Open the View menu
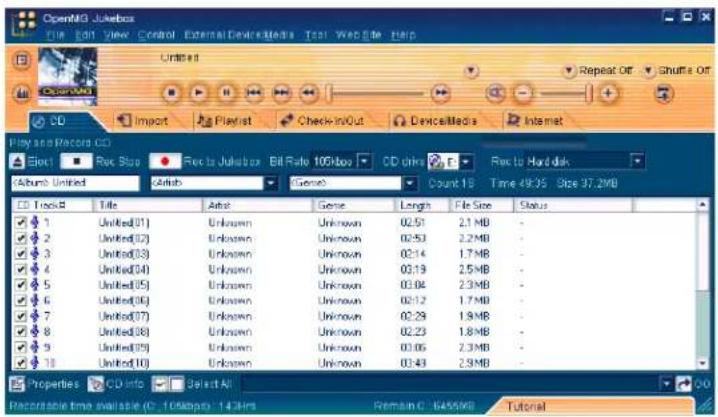Viewport: 718px width, 417px height. 116,35
